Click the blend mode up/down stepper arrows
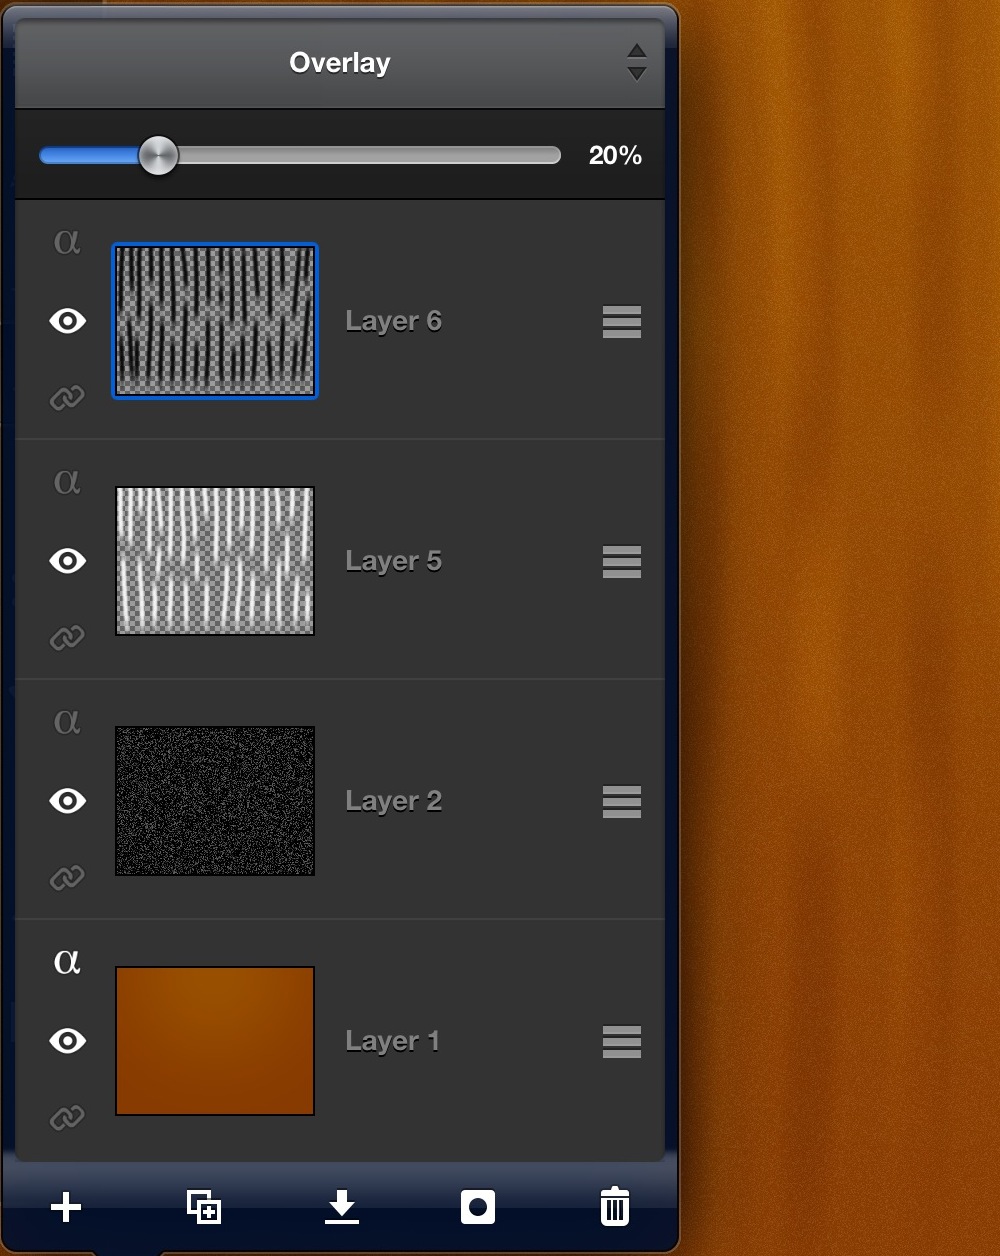Screen dimensions: 1000x1256 pyautogui.click(x=636, y=63)
